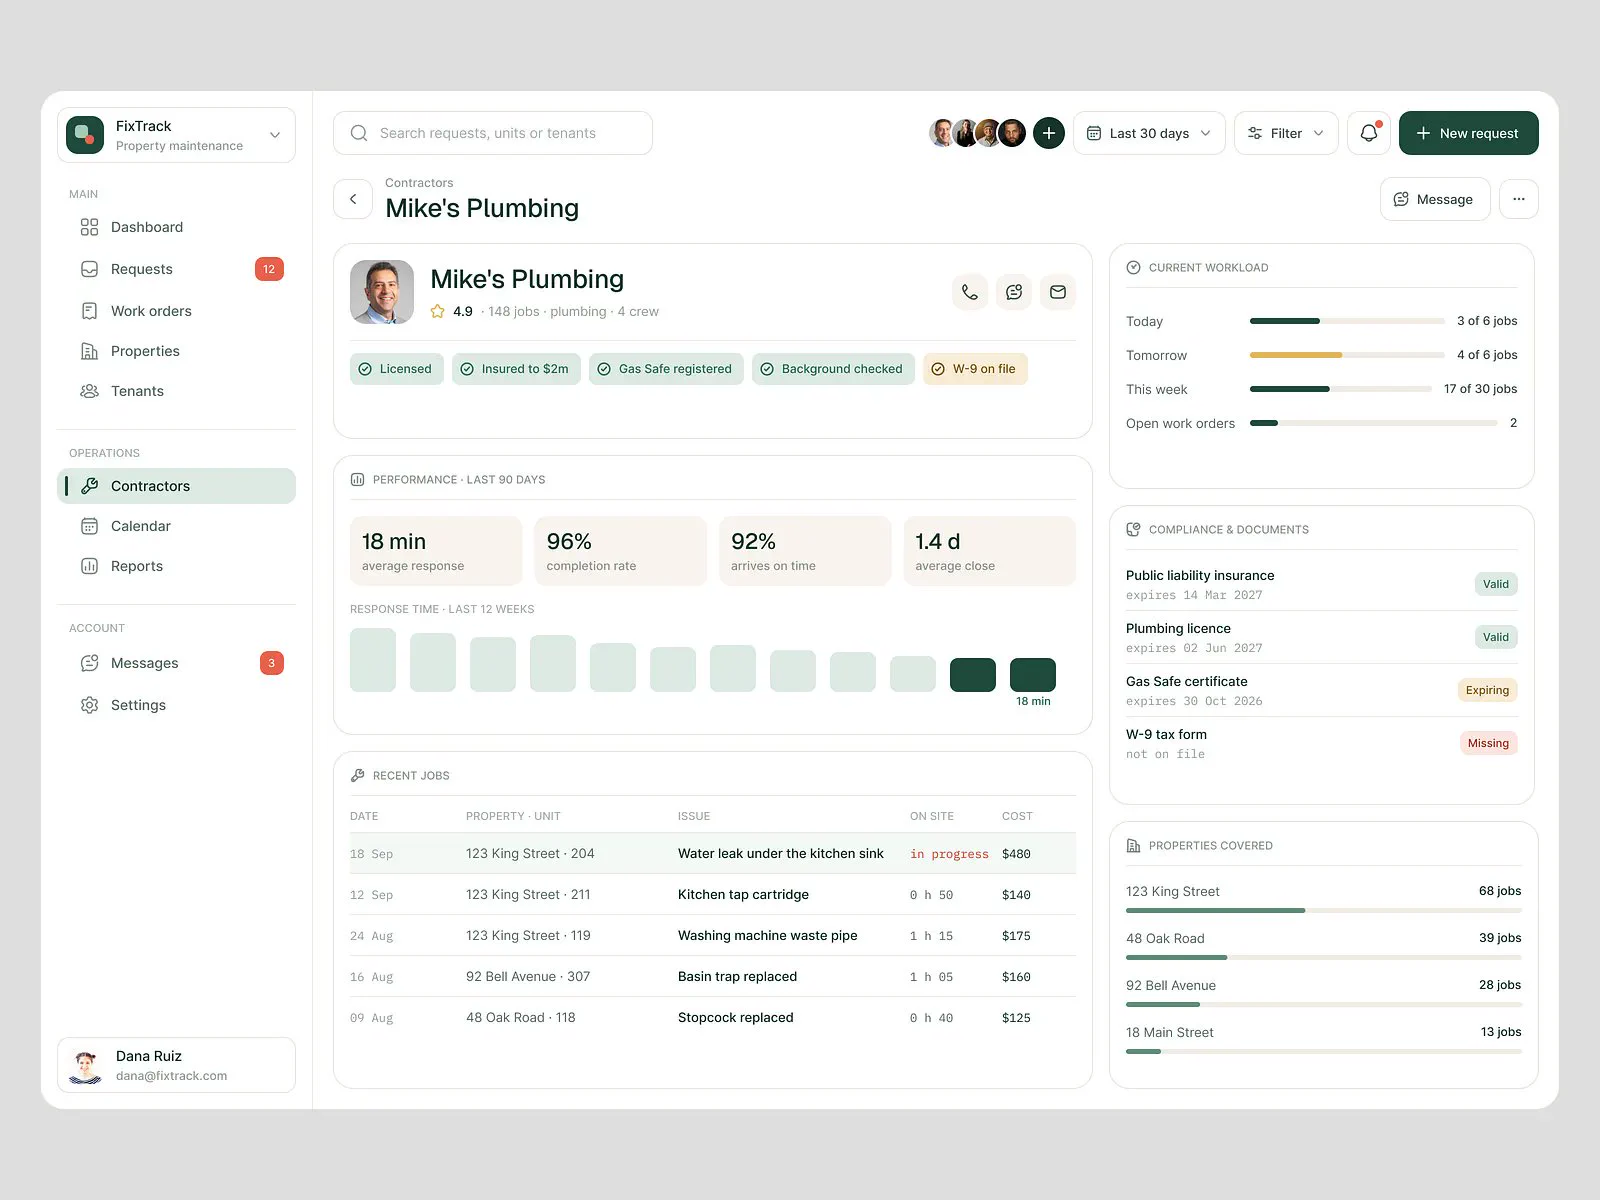The image size is (1600, 1200).
Task: Open the notifications bell
Action: [x=1369, y=133]
